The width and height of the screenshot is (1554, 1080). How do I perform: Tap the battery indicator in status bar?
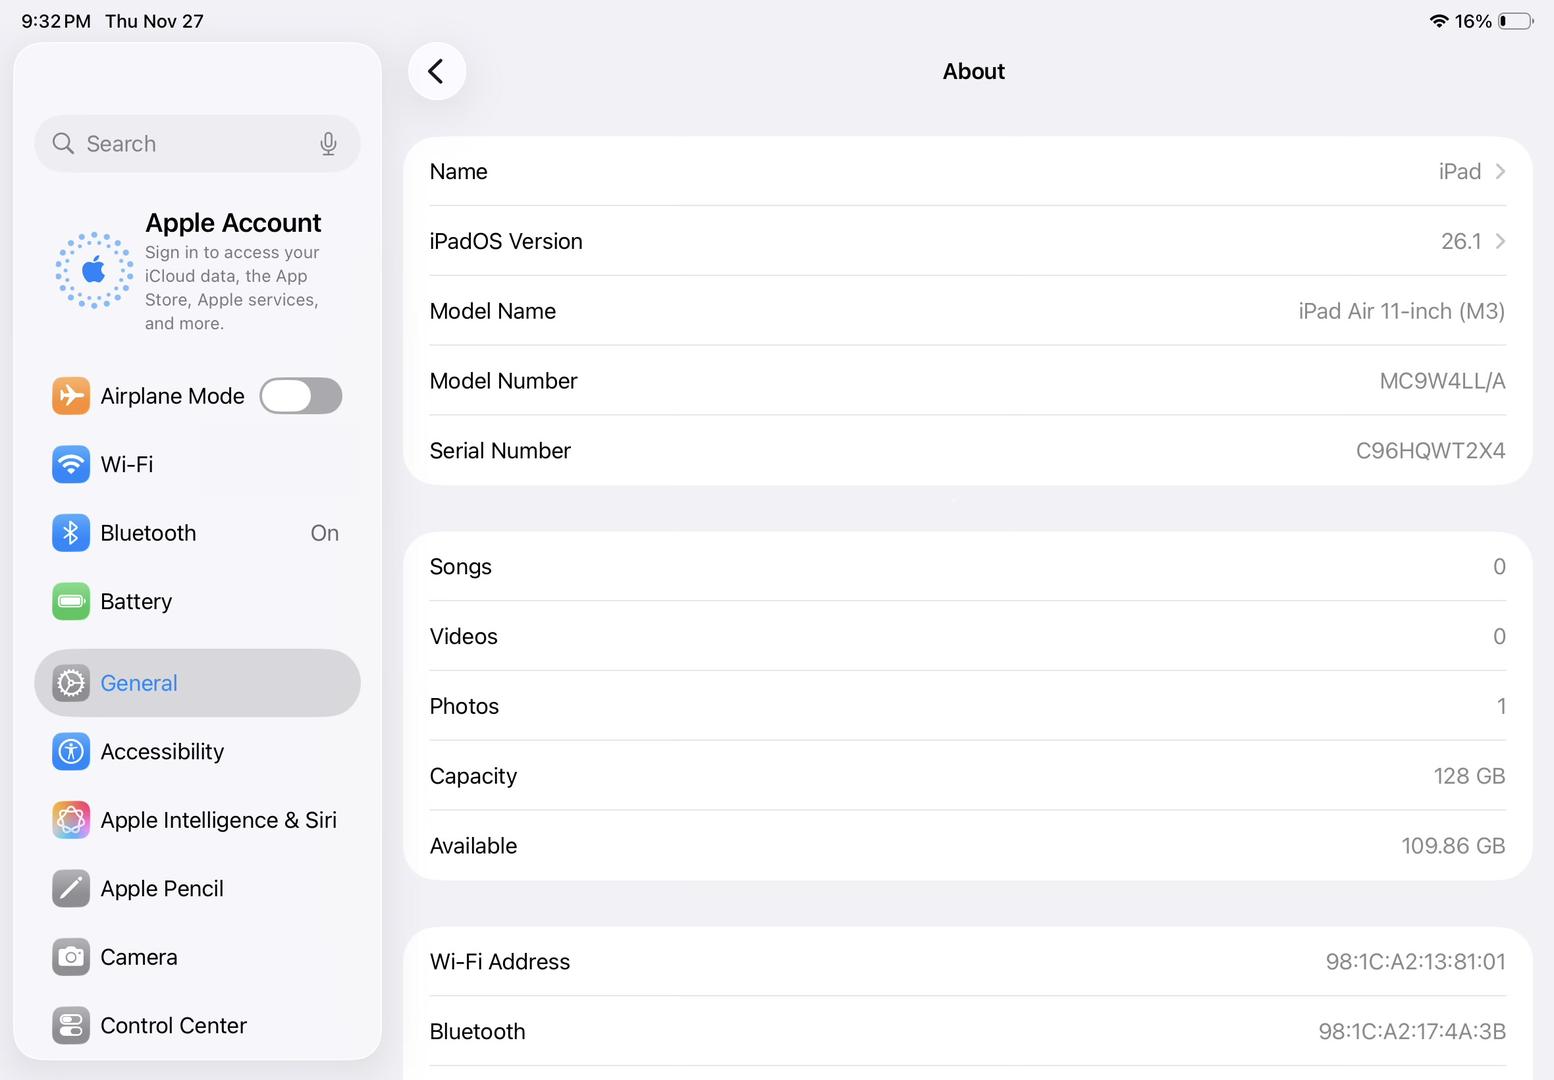1515,21
